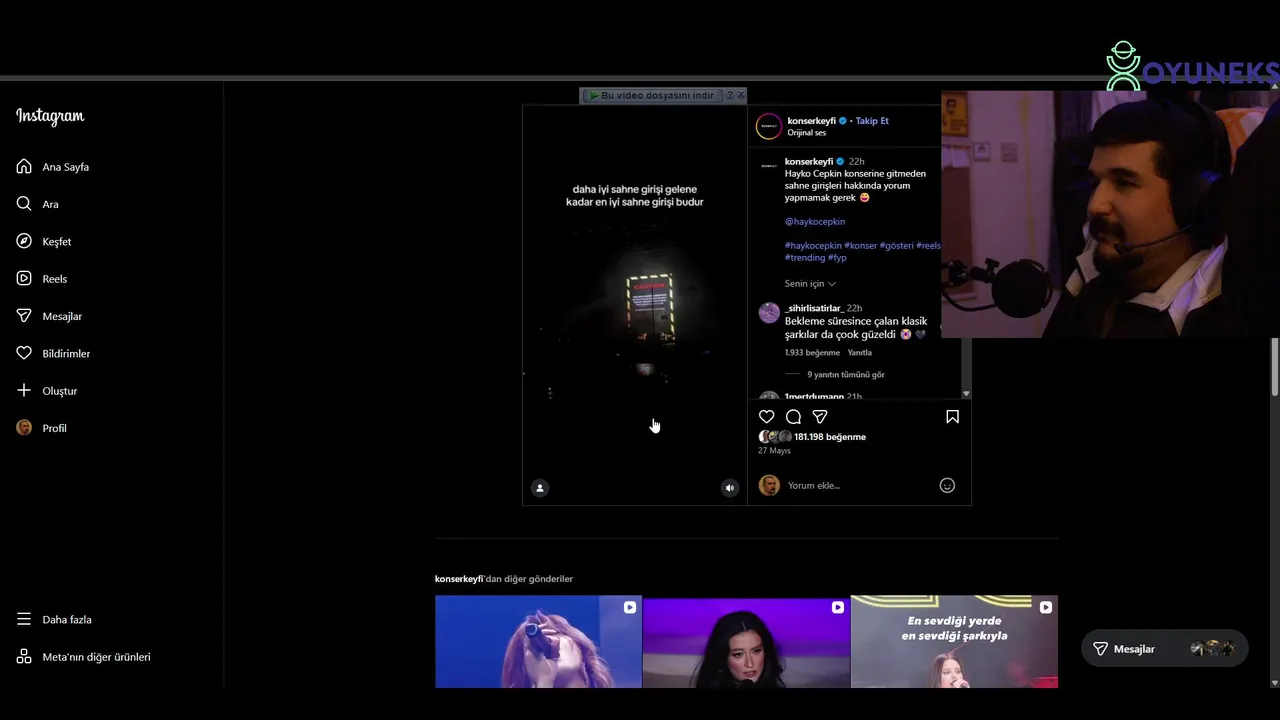Open the middle related post thumbnail
Screen dimensions: 1280x720
click(x=746, y=642)
